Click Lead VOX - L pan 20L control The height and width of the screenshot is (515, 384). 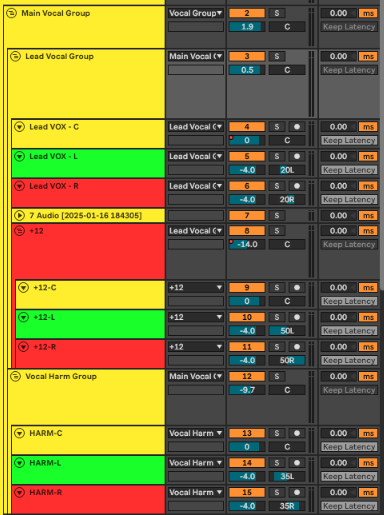[287, 170]
